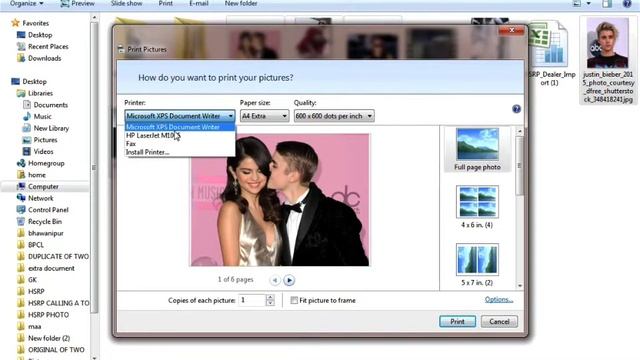Viewport: 640px width, 360px height.
Task: Open Recycle Bin from sidebar
Action: coord(45,222)
